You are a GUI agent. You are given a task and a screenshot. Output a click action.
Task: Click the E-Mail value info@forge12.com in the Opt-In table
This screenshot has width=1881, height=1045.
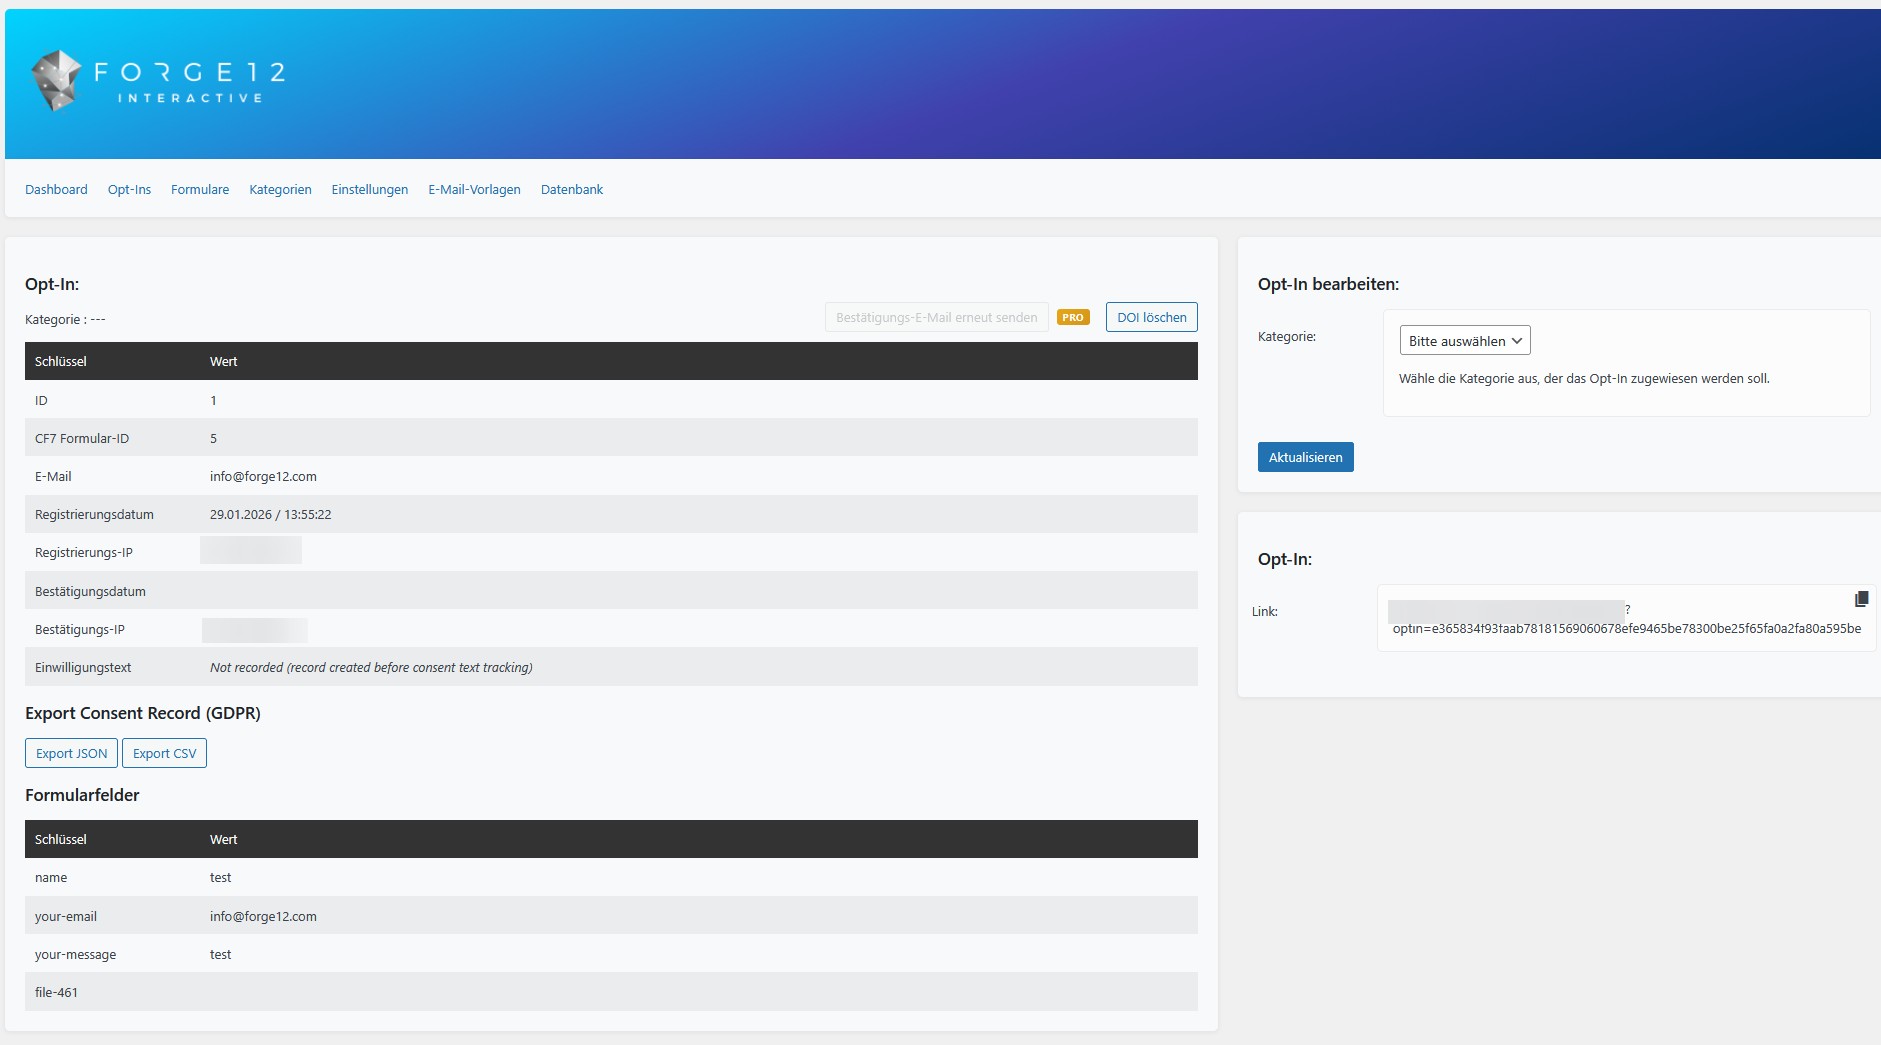click(x=263, y=477)
